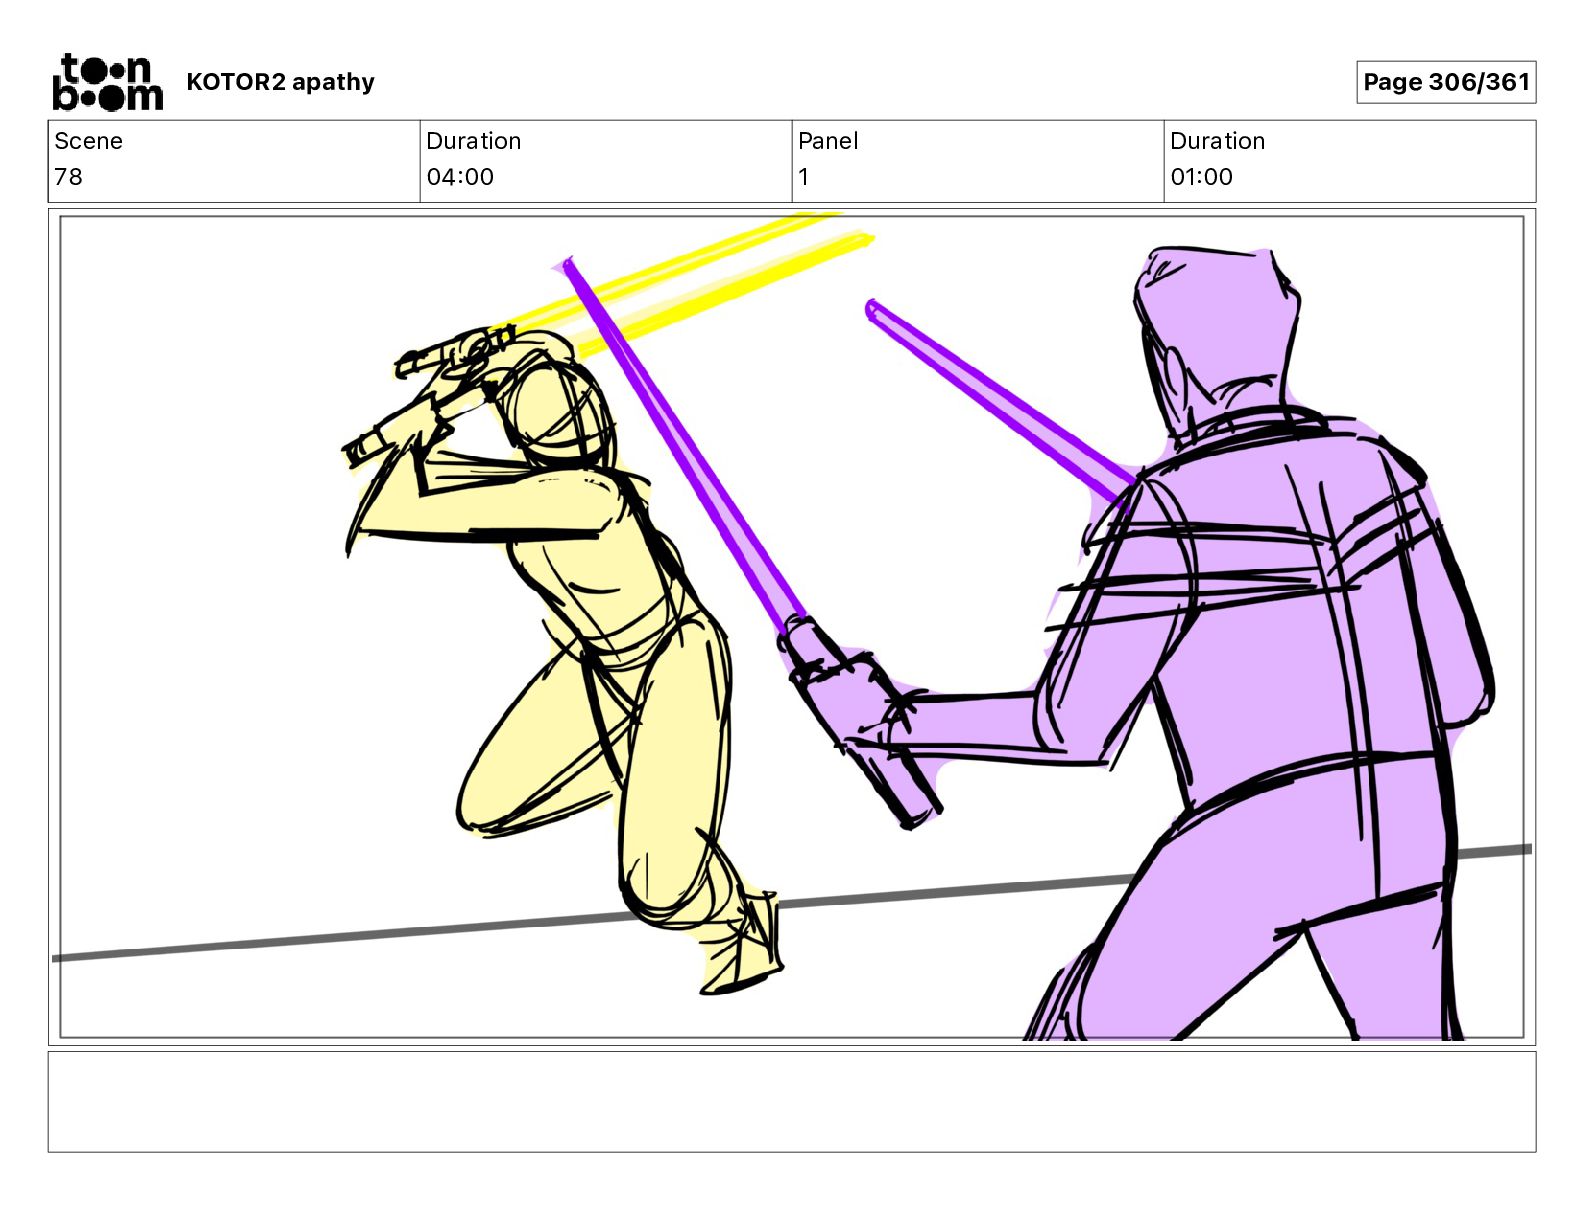The image size is (1584, 1224).
Task: Select the panel duration value '01:00'
Action: [1201, 177]
